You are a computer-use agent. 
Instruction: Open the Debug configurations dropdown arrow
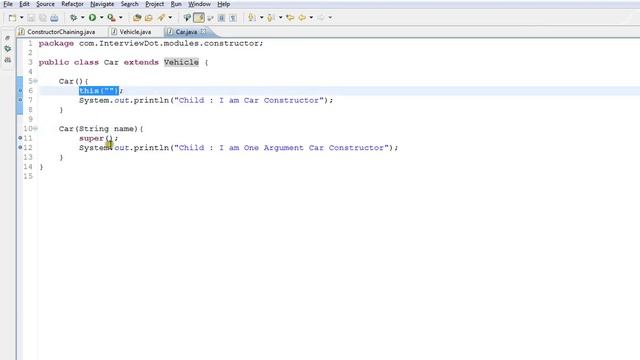click(82, 18)
